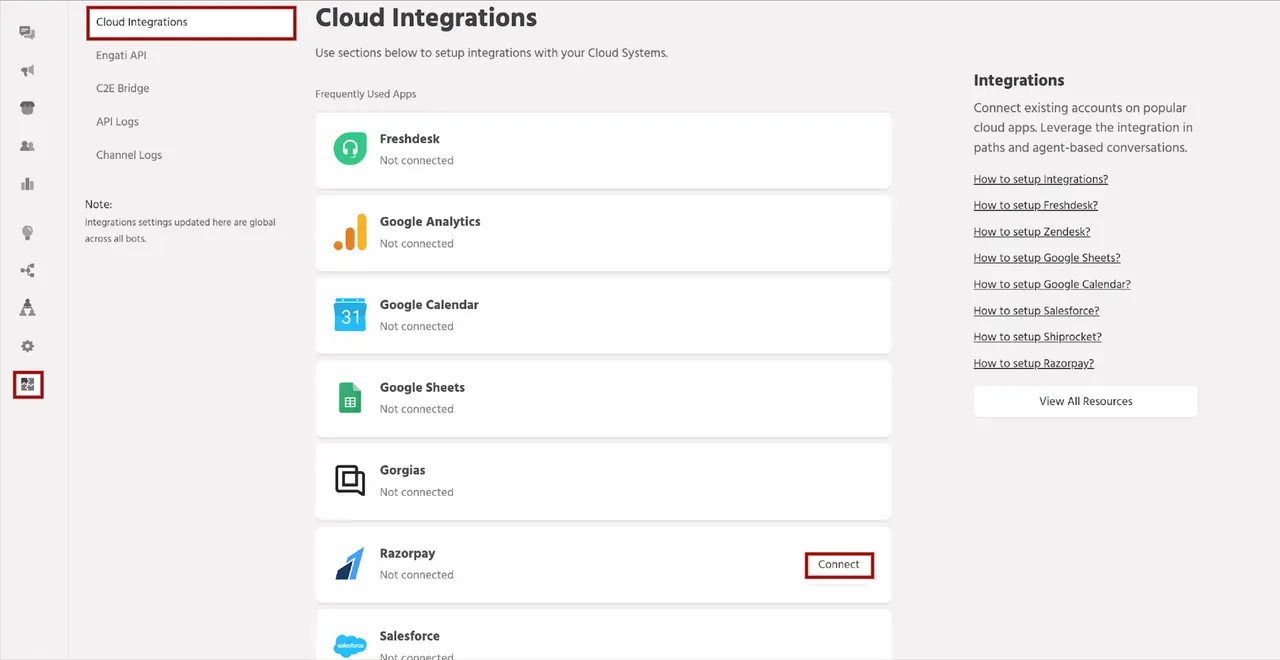View the API Logs section
The width and height of the screenshot is (1280, 660).
pyautogui.click(x=117, y=122)
